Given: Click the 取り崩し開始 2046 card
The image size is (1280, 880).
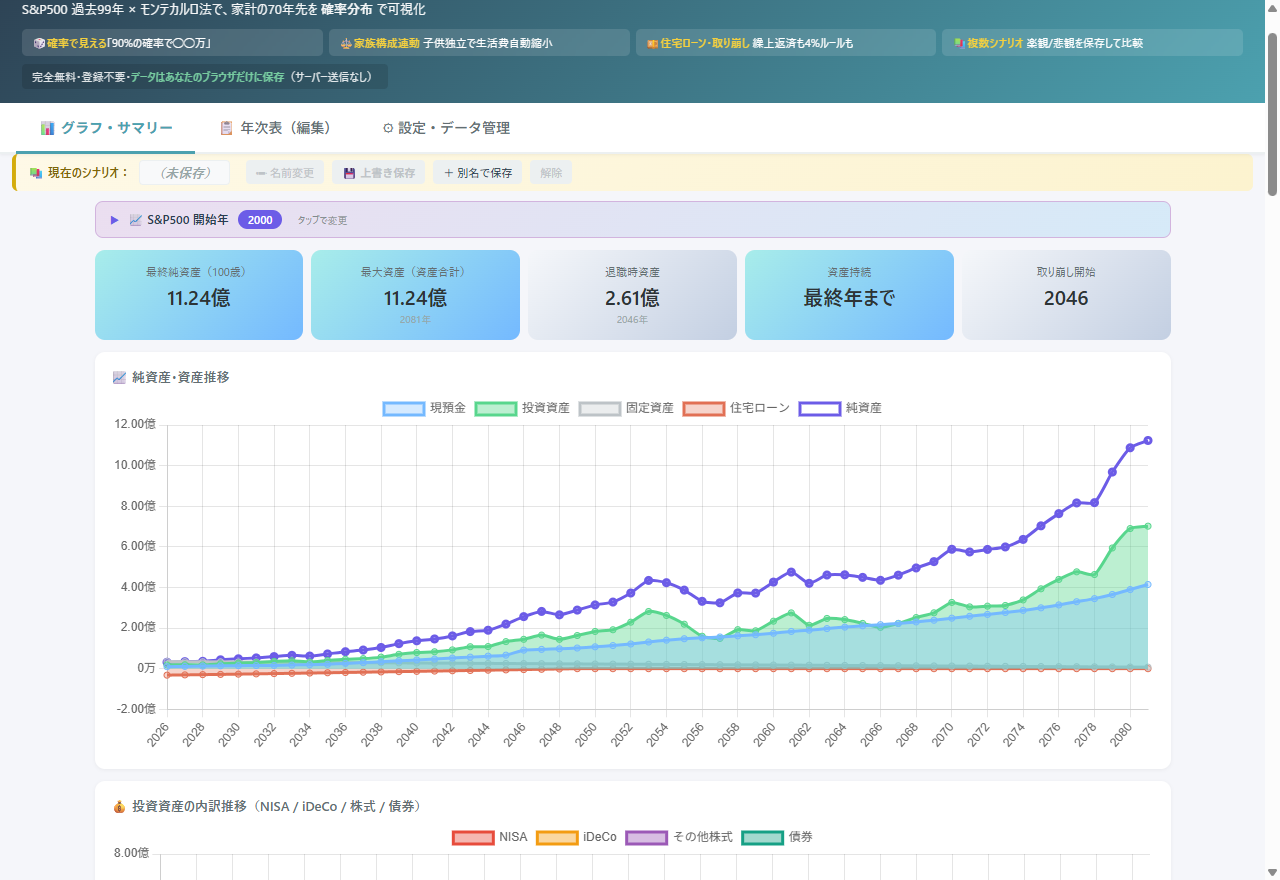Looking at the screenshot, I should [x=1066, y=295].
